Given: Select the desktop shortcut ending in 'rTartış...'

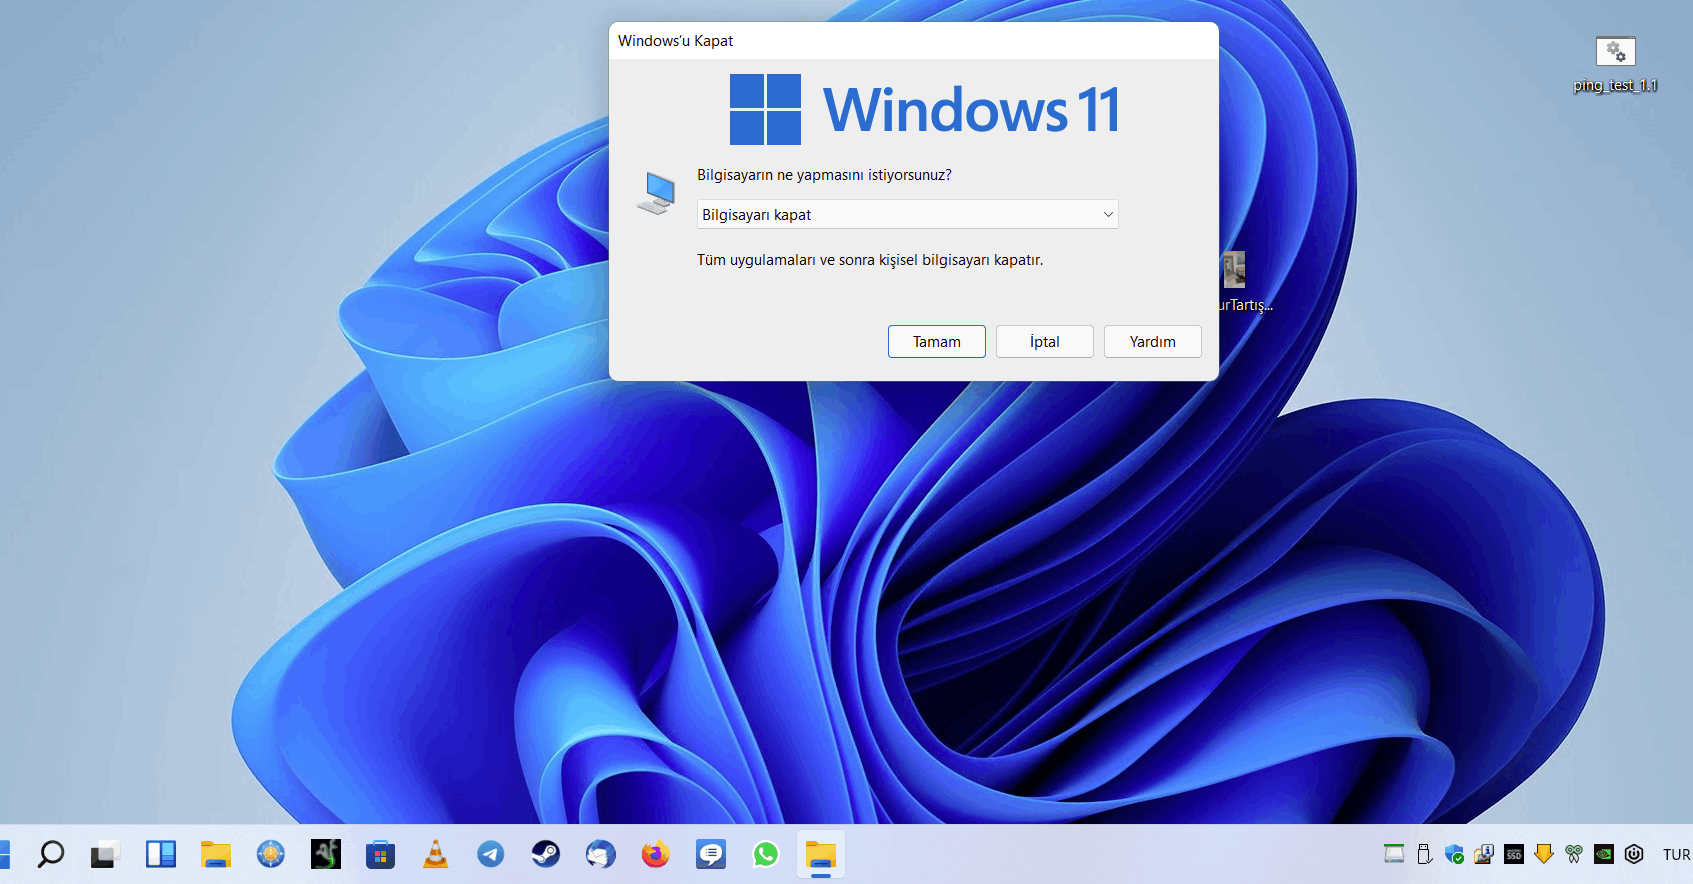Looking at the screenshot, I should [x=1245, y=283].
